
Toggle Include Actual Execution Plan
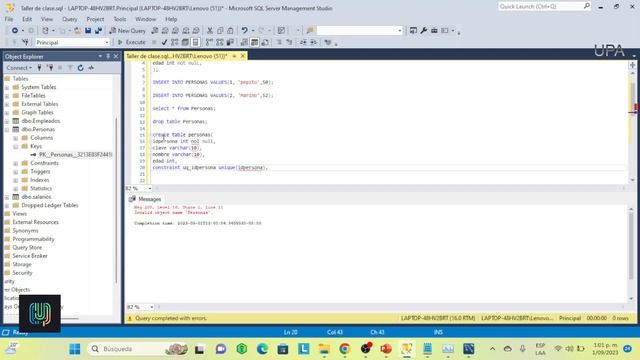[209, 42]
